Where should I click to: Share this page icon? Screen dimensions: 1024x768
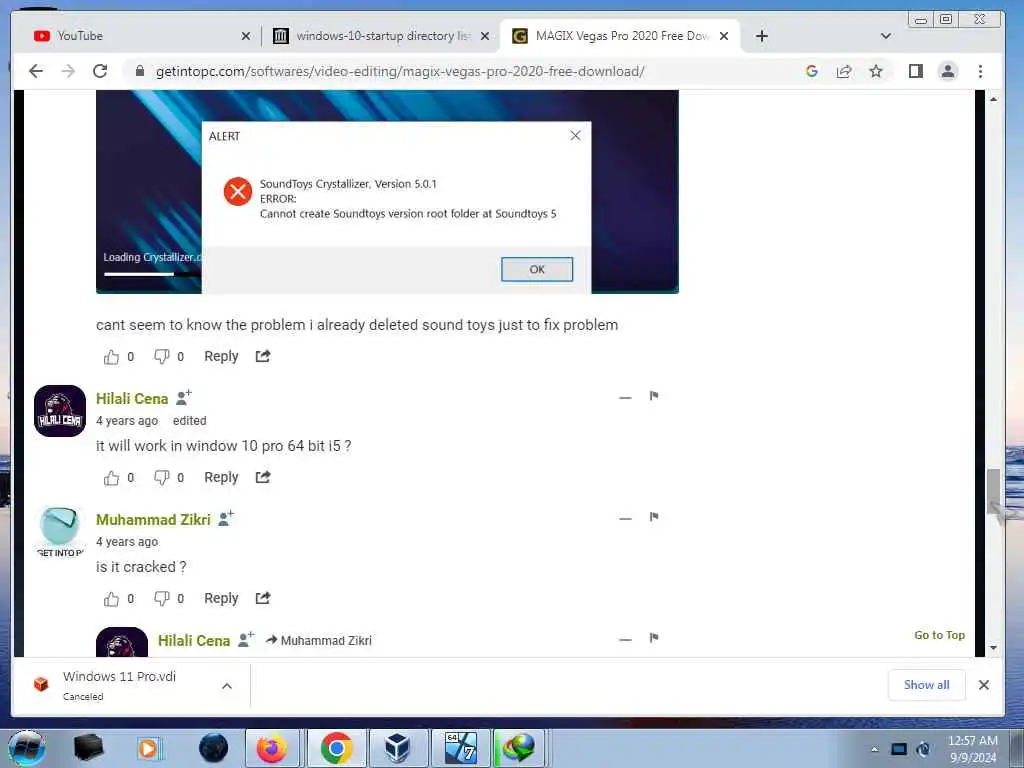click(844, 71)
